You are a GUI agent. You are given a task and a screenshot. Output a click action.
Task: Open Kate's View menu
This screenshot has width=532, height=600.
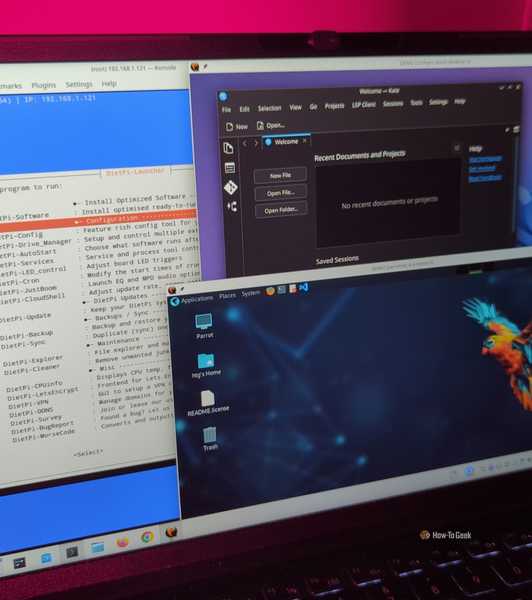[x=295, y=108]
